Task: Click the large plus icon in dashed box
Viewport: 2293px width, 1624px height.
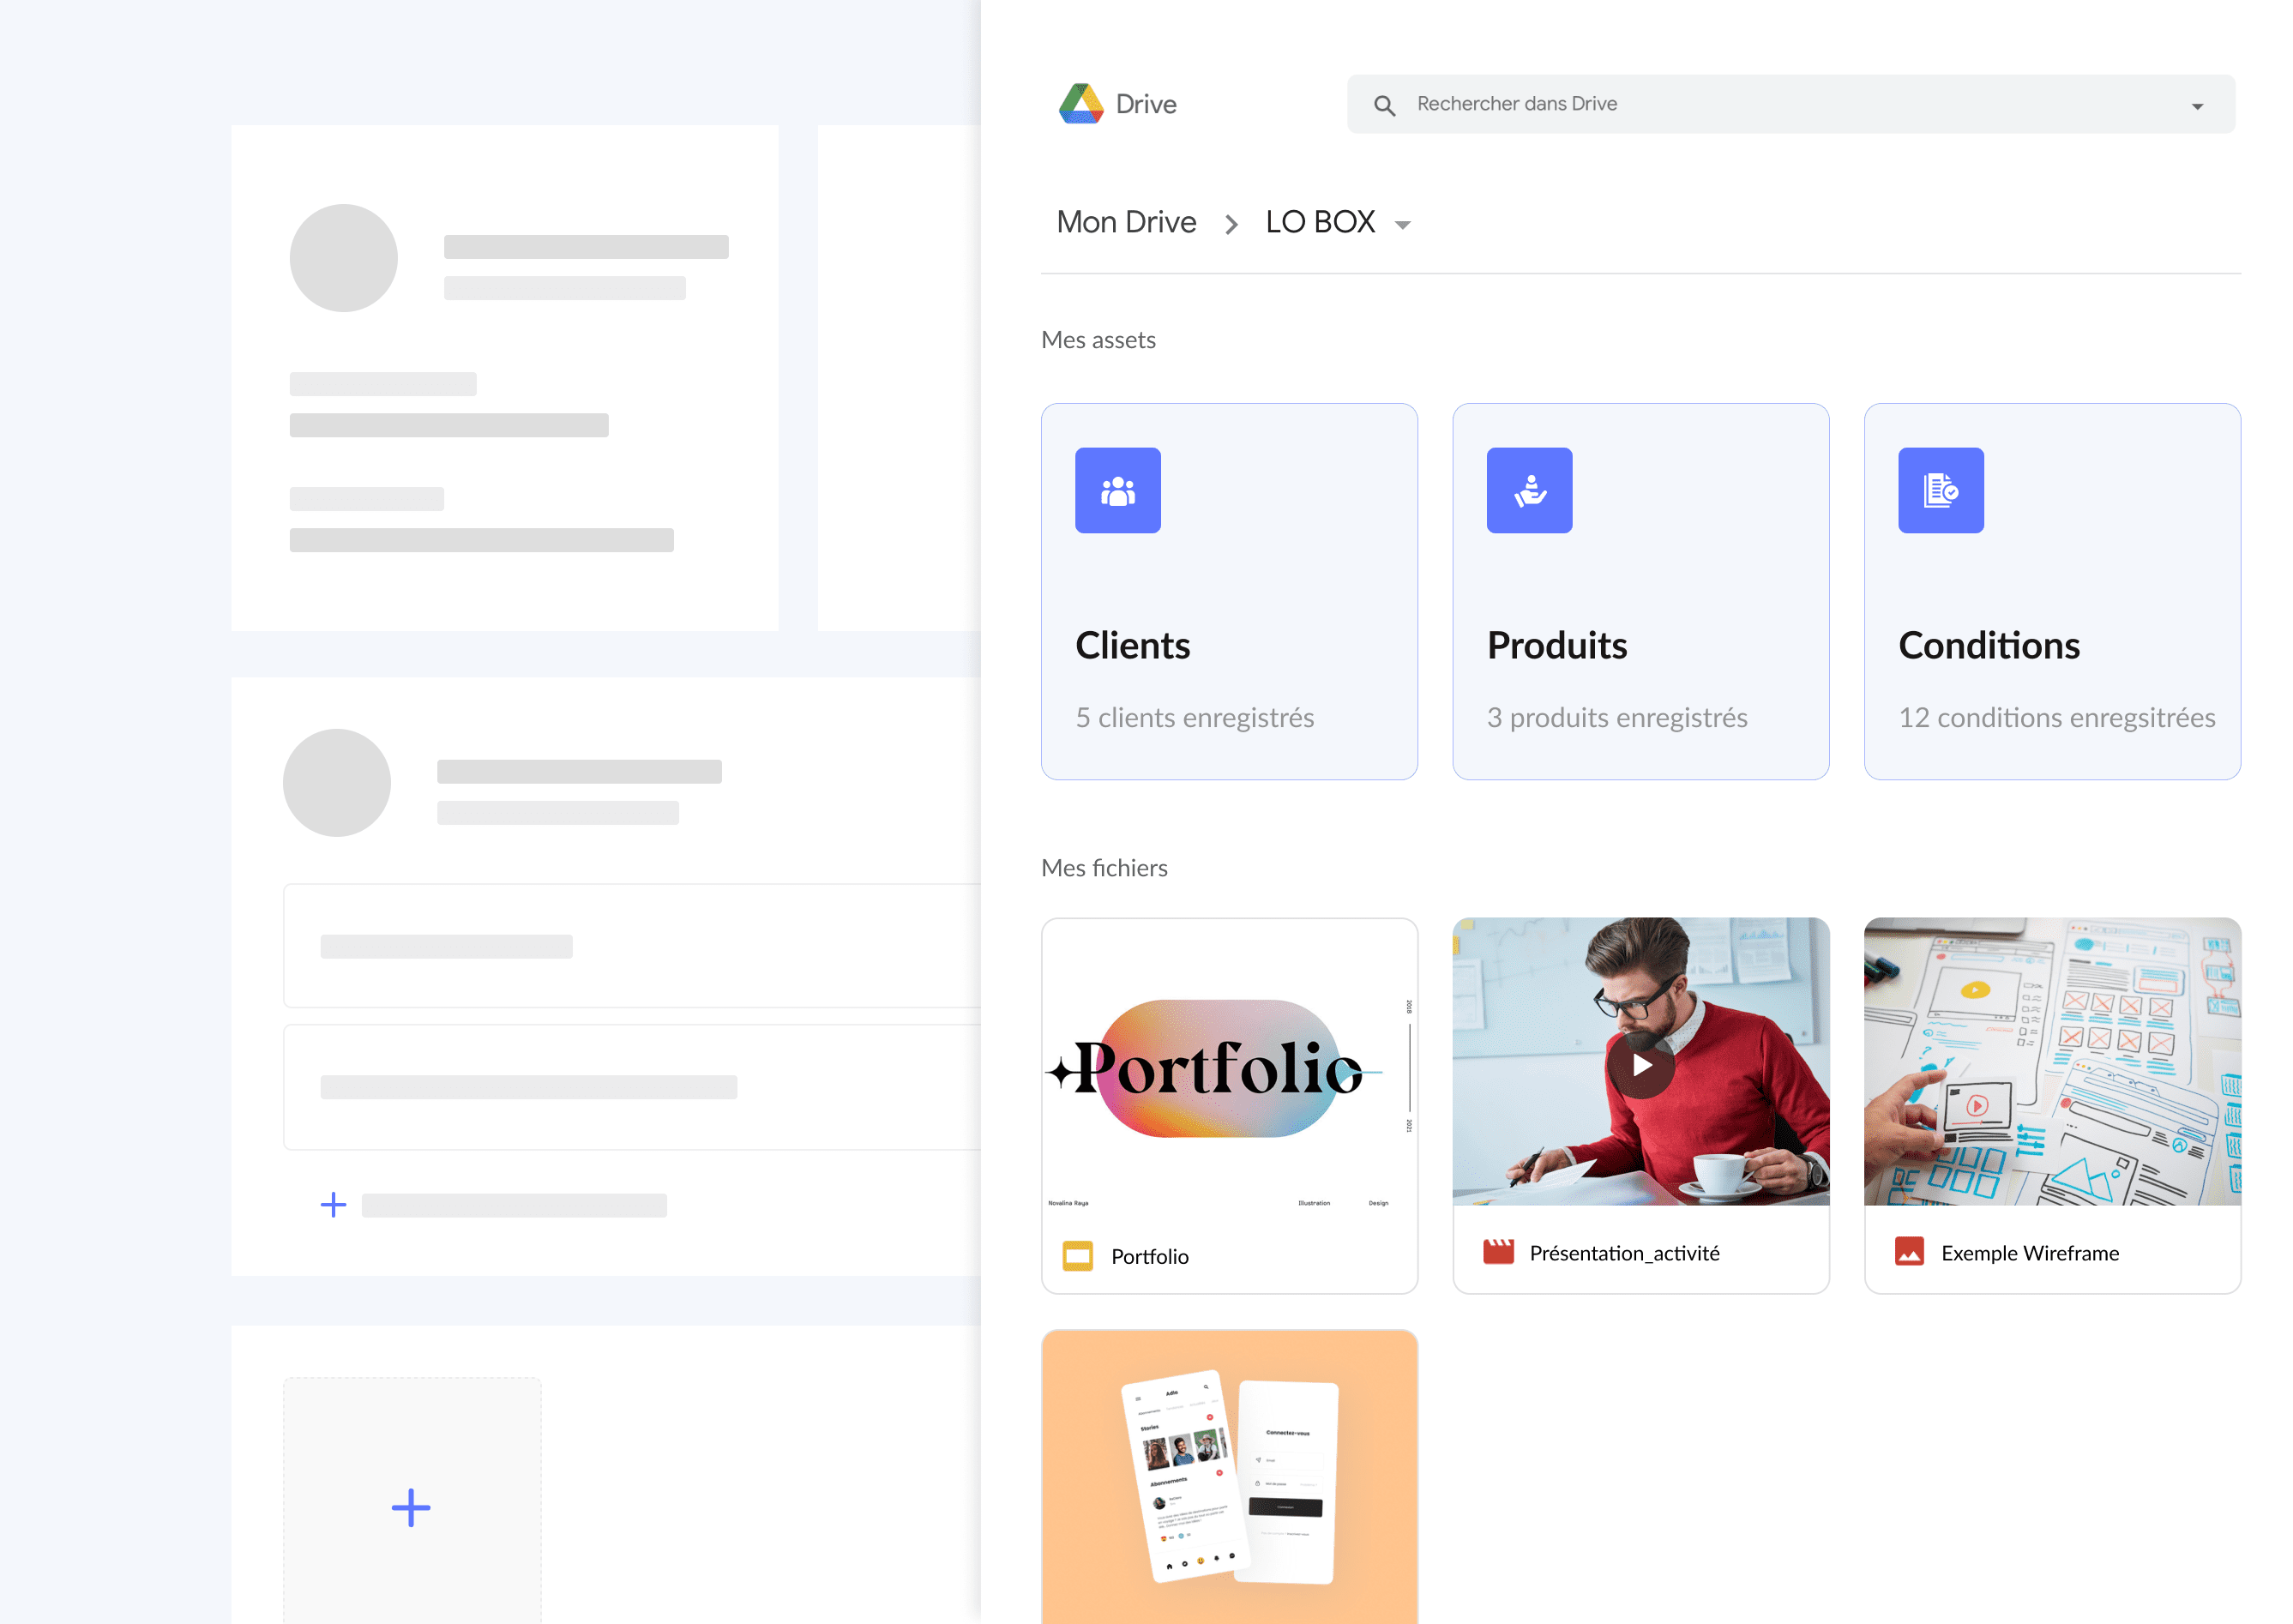Action: pyautogui.click(x=411, y=1508)
